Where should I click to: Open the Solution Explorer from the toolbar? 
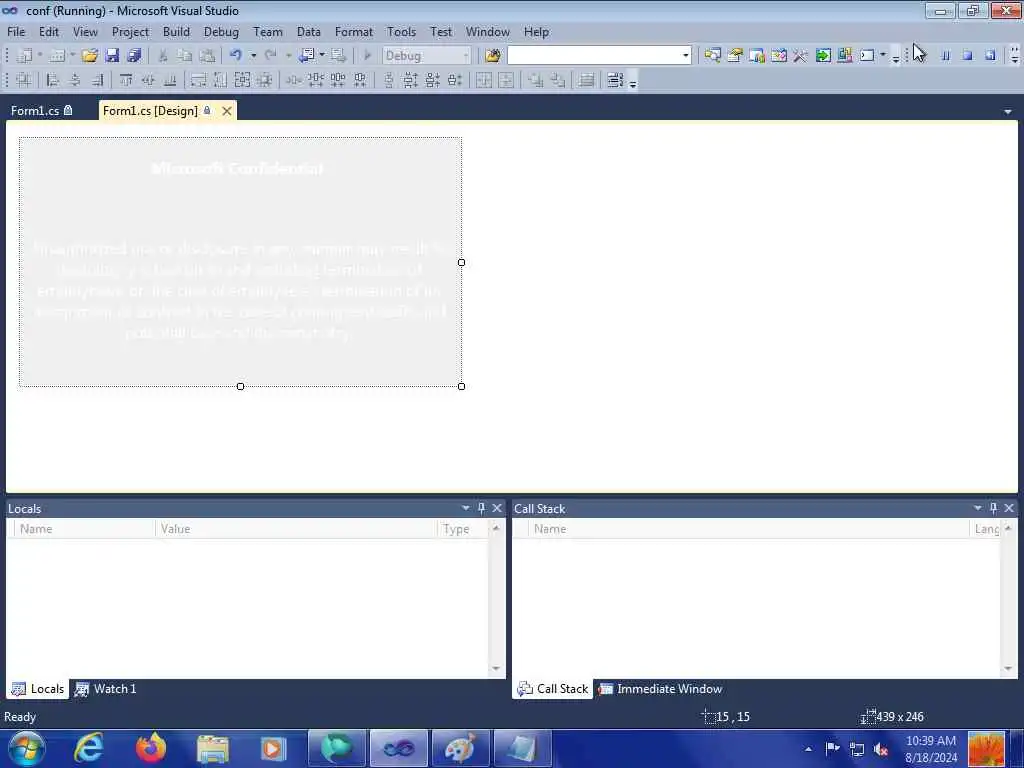click(x=712, y=56)
